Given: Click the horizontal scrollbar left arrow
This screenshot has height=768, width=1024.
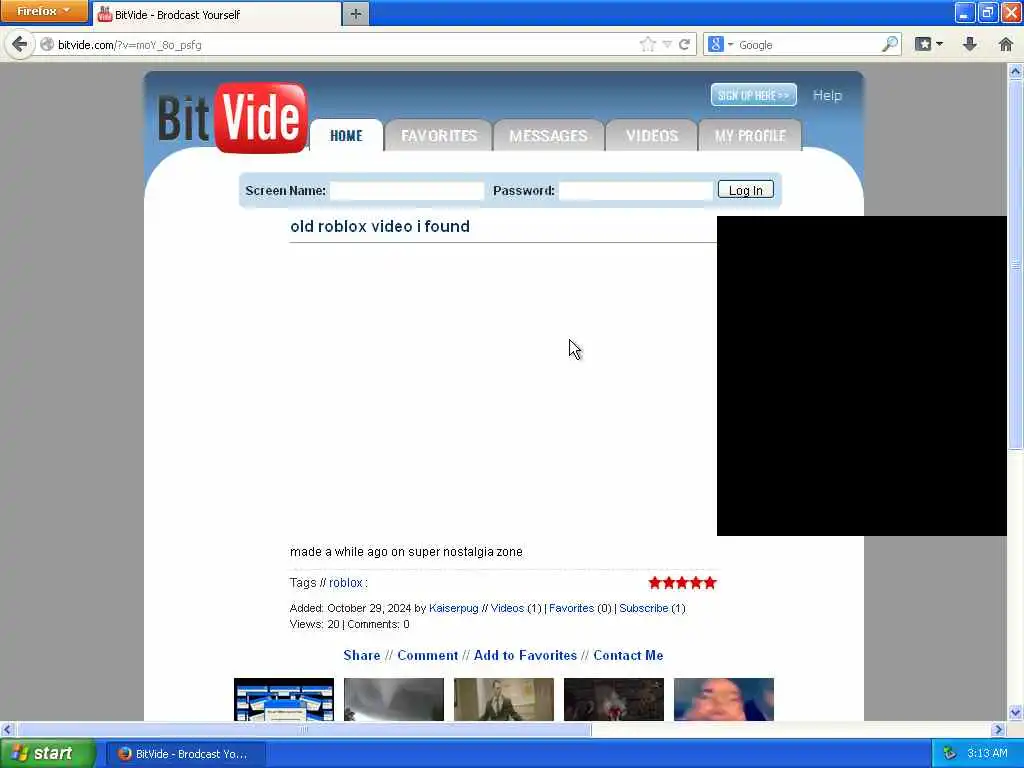Looking at the screenshot, I should coord(7,729).
